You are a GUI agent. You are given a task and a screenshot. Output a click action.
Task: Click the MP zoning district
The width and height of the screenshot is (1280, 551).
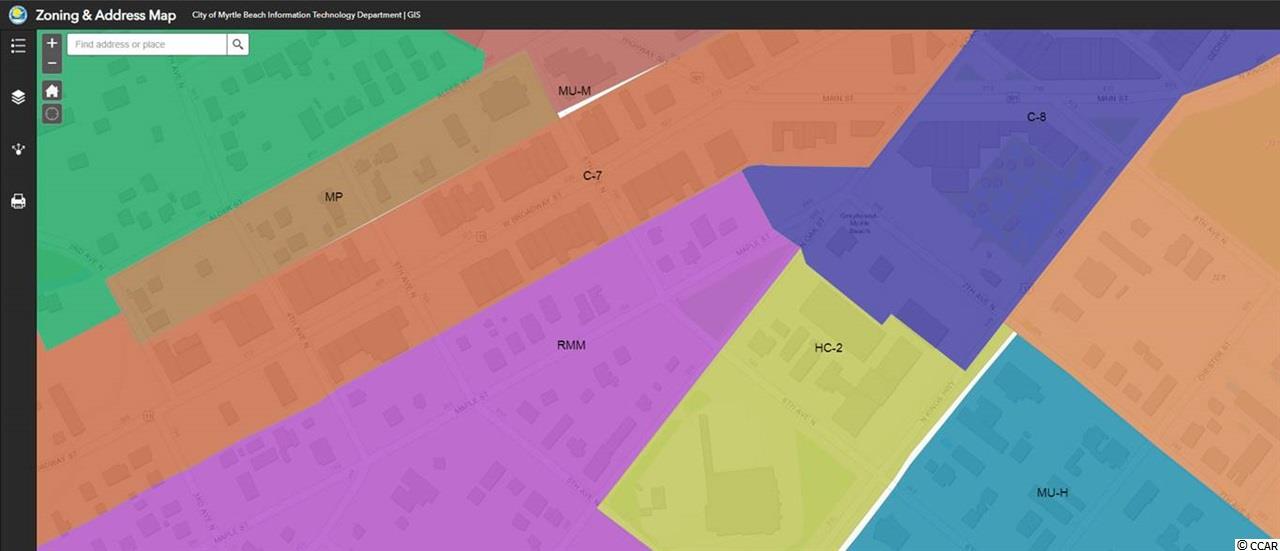click(334, 197)
